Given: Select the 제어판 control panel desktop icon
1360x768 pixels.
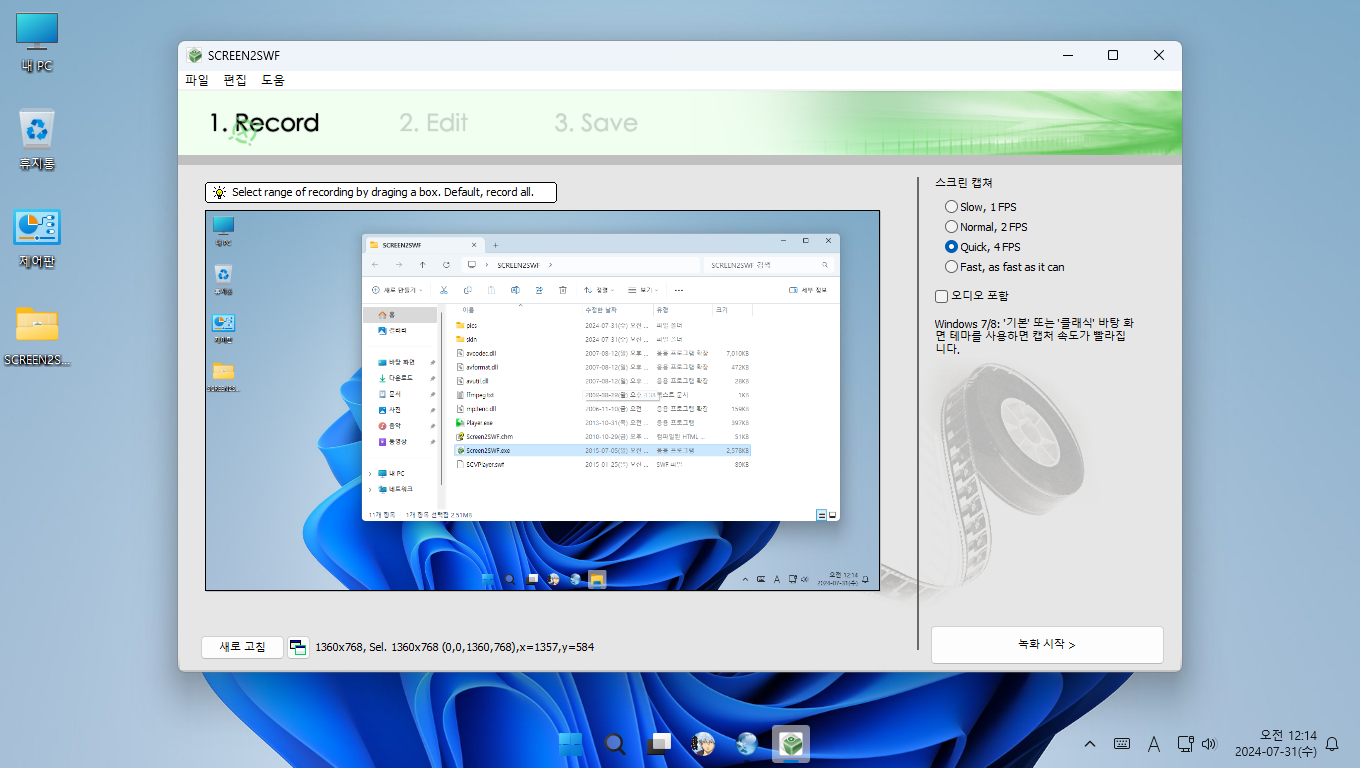Looking at the screenshot, I should pyautogui.click(x=37, y=239).
